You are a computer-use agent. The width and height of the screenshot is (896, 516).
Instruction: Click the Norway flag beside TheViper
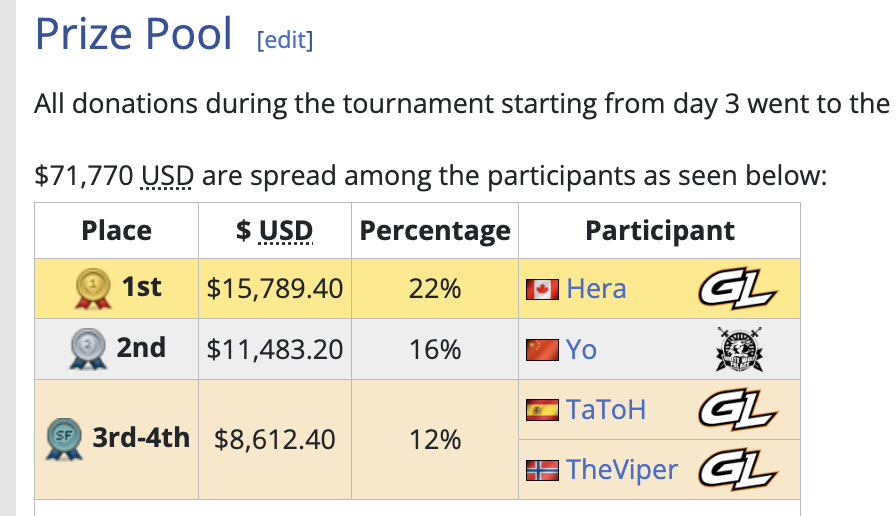tap(542, 470)
